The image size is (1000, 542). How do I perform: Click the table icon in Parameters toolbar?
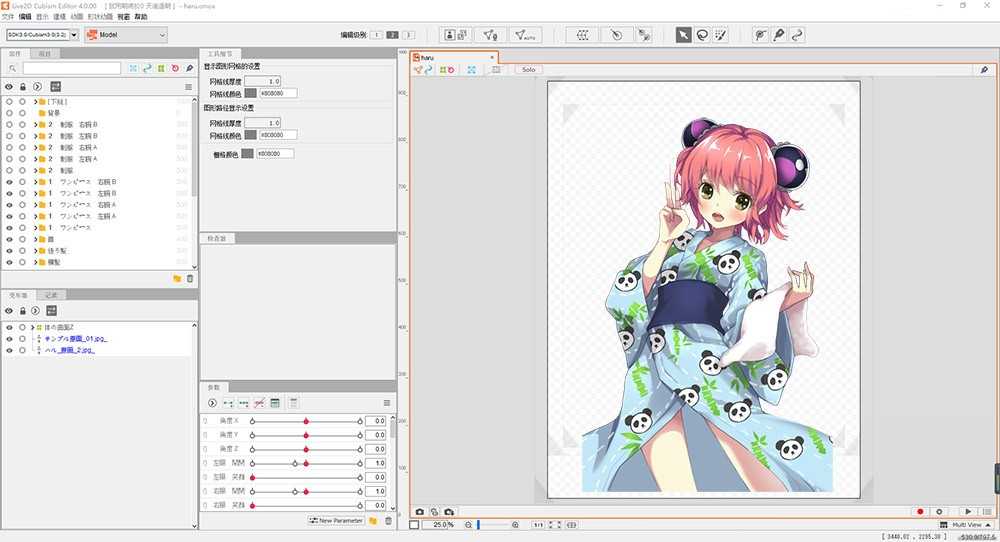point(275,403)
